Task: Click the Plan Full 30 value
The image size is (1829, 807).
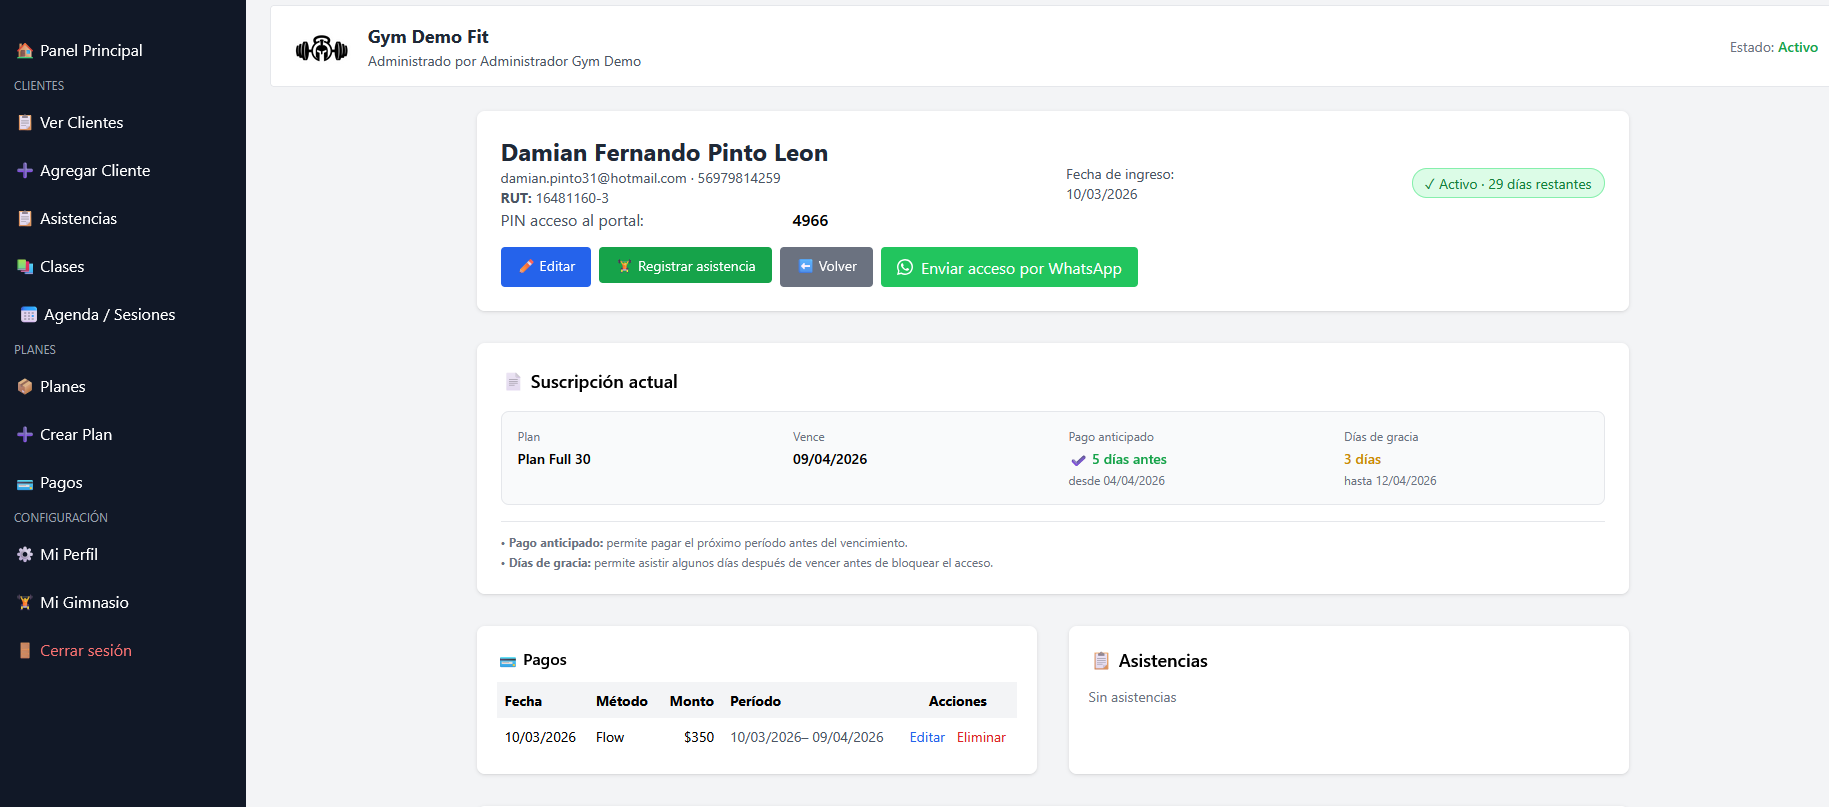Action: 554,460
